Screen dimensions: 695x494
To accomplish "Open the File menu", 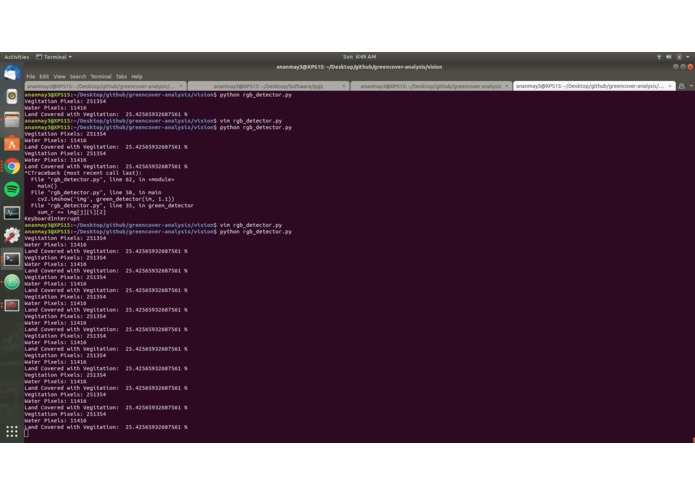I will [x=31, y=77].
